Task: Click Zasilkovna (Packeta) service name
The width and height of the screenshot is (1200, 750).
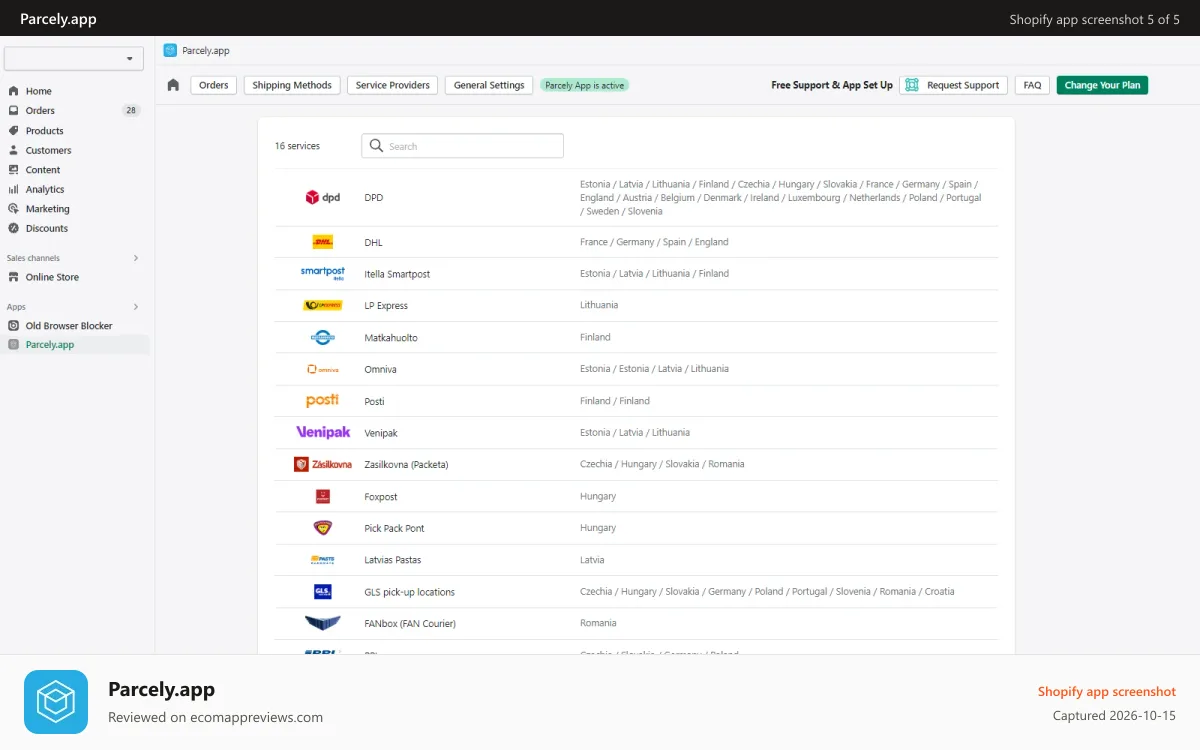Action: point(406,465)
